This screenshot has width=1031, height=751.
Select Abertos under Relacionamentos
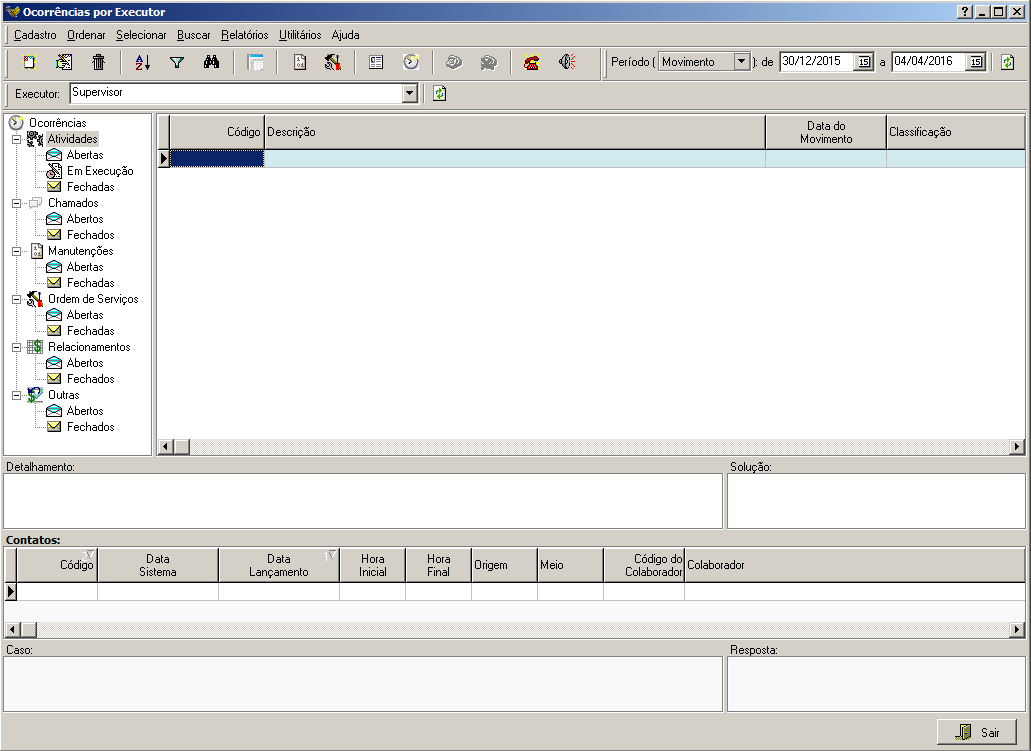[x=85, y=363]
